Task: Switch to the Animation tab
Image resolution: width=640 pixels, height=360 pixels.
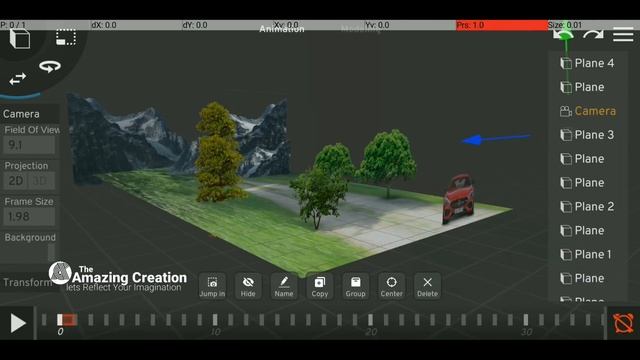Action: click(282, 29)
